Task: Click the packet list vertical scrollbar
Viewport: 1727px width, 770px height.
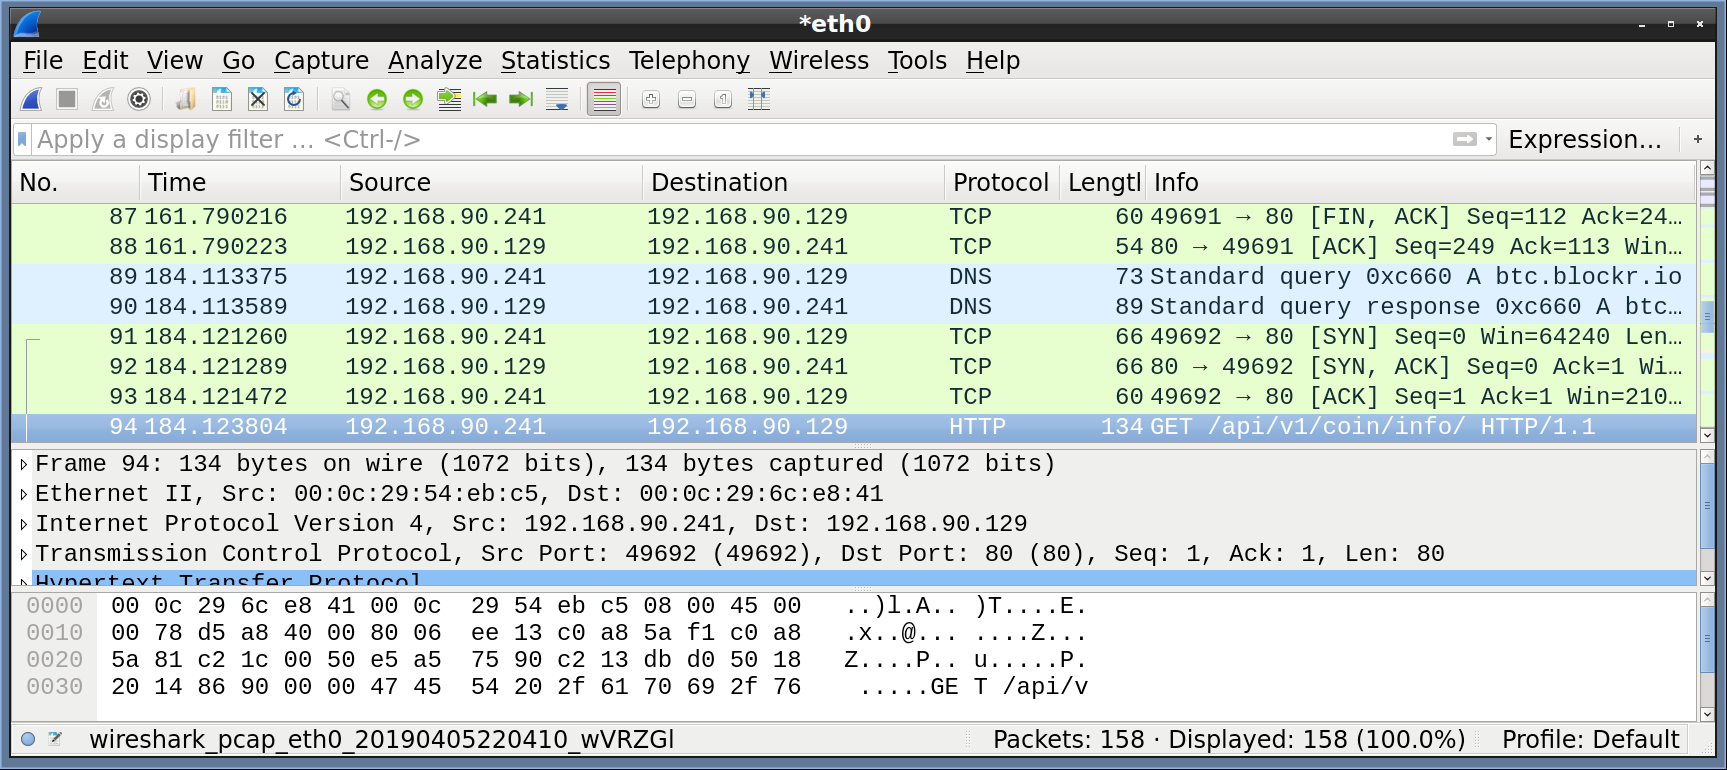Action: click(x=1707, y=302)
